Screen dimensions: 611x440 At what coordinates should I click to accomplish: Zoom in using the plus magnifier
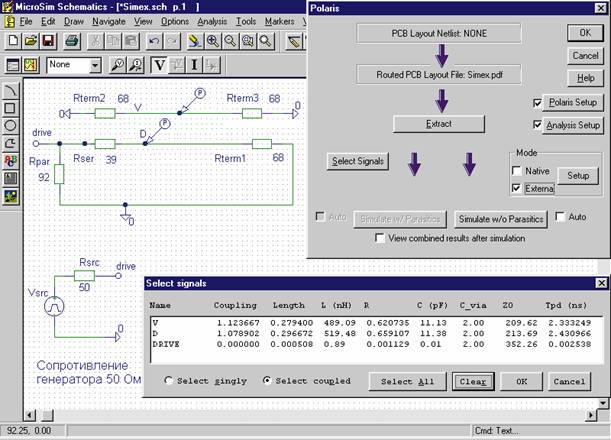pyautogui.click(x=213, y=41)
